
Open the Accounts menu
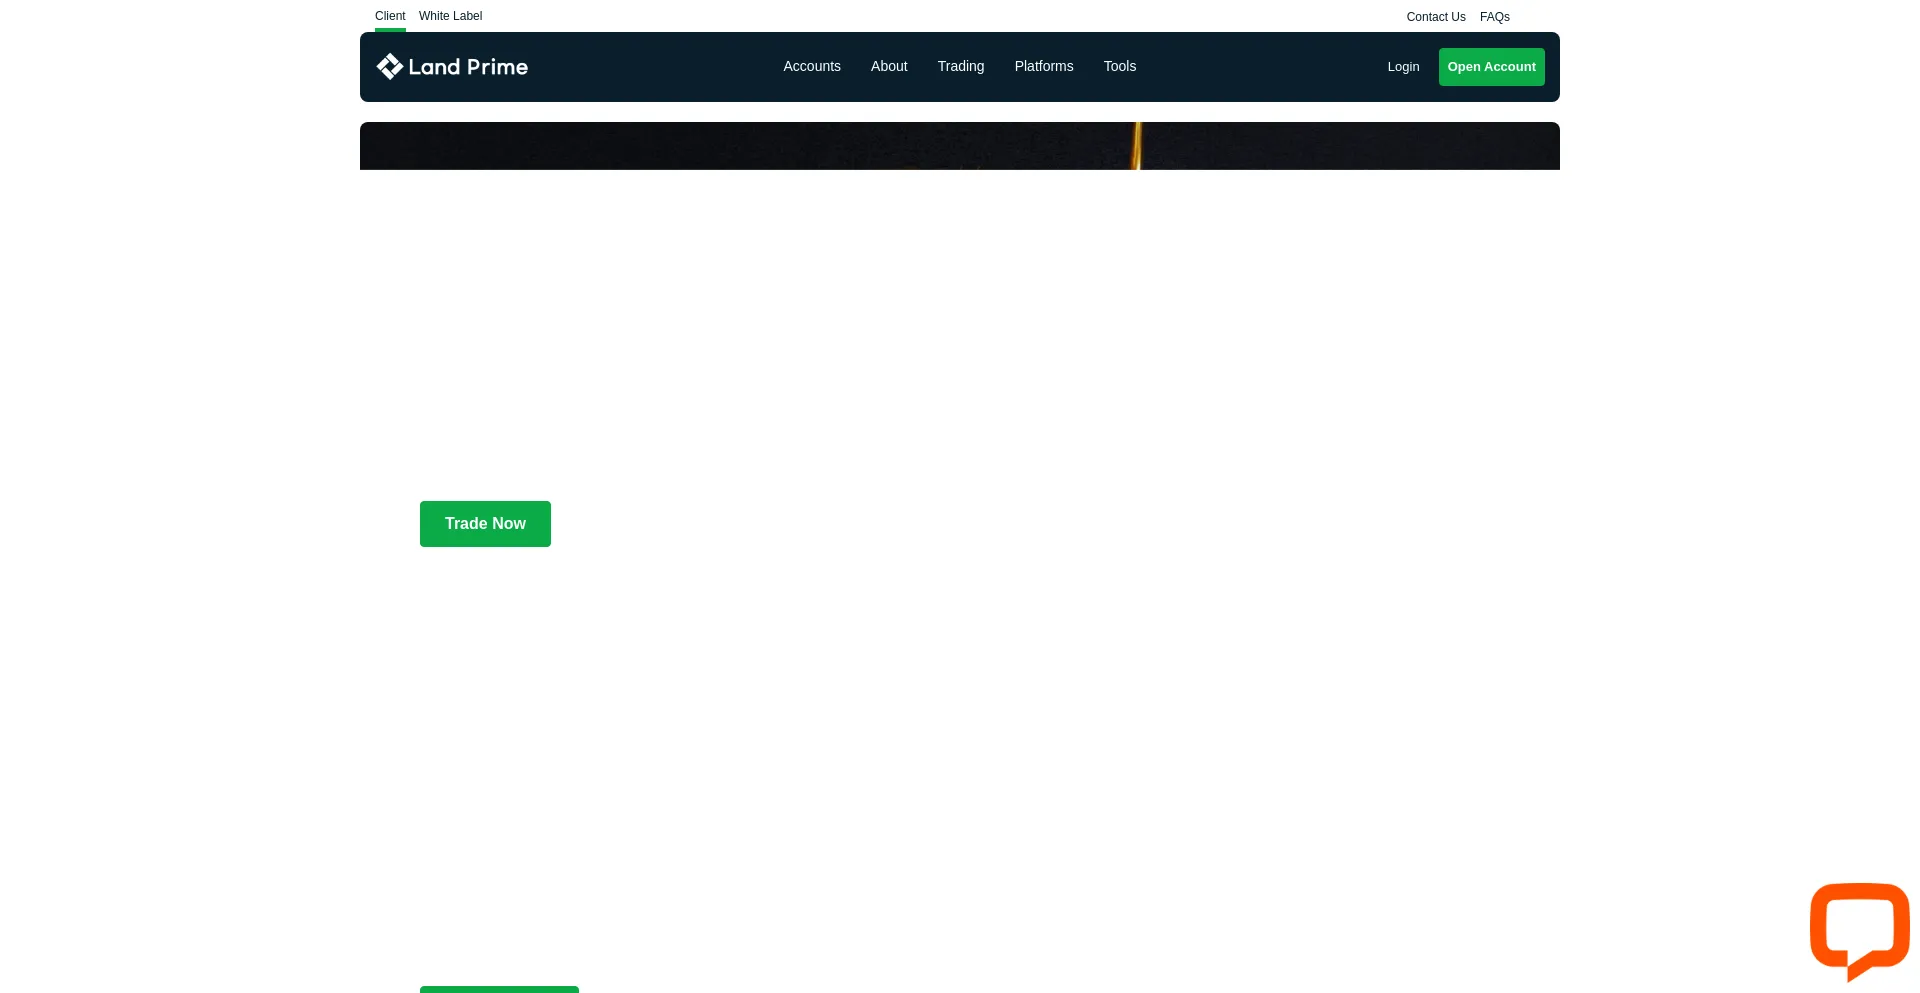click(x=812, y=66)
